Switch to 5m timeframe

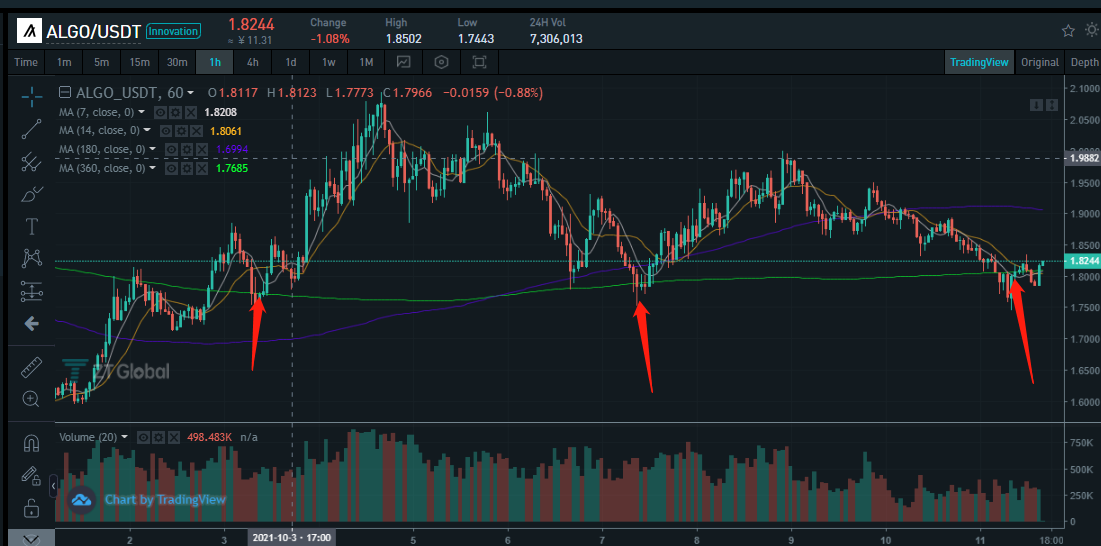tap(101, 62)
